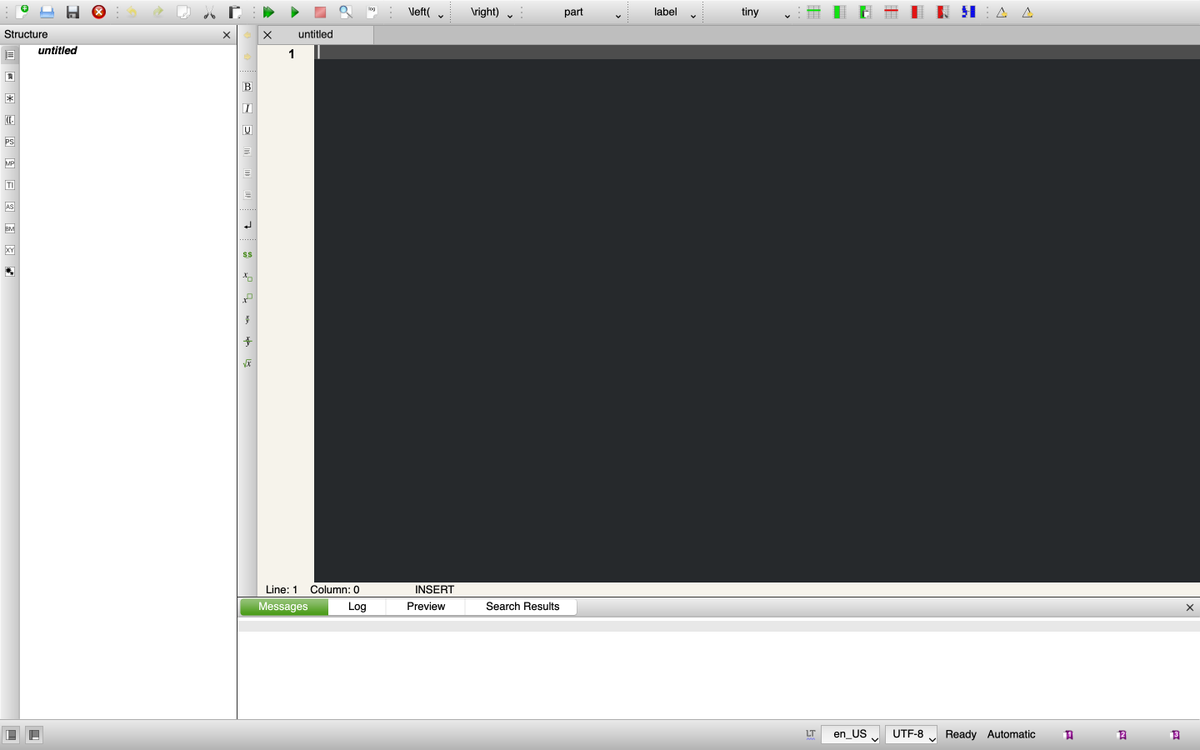Paste clipboard with the Paste icon
This screenshot has height=750, width=1200.
click(234, 12)
